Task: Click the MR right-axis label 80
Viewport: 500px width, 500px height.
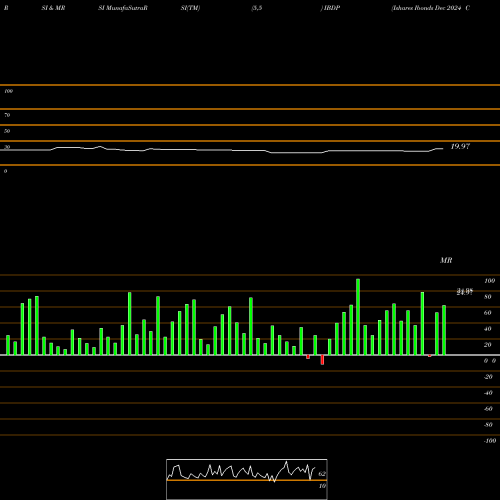Action: (488, 297)
